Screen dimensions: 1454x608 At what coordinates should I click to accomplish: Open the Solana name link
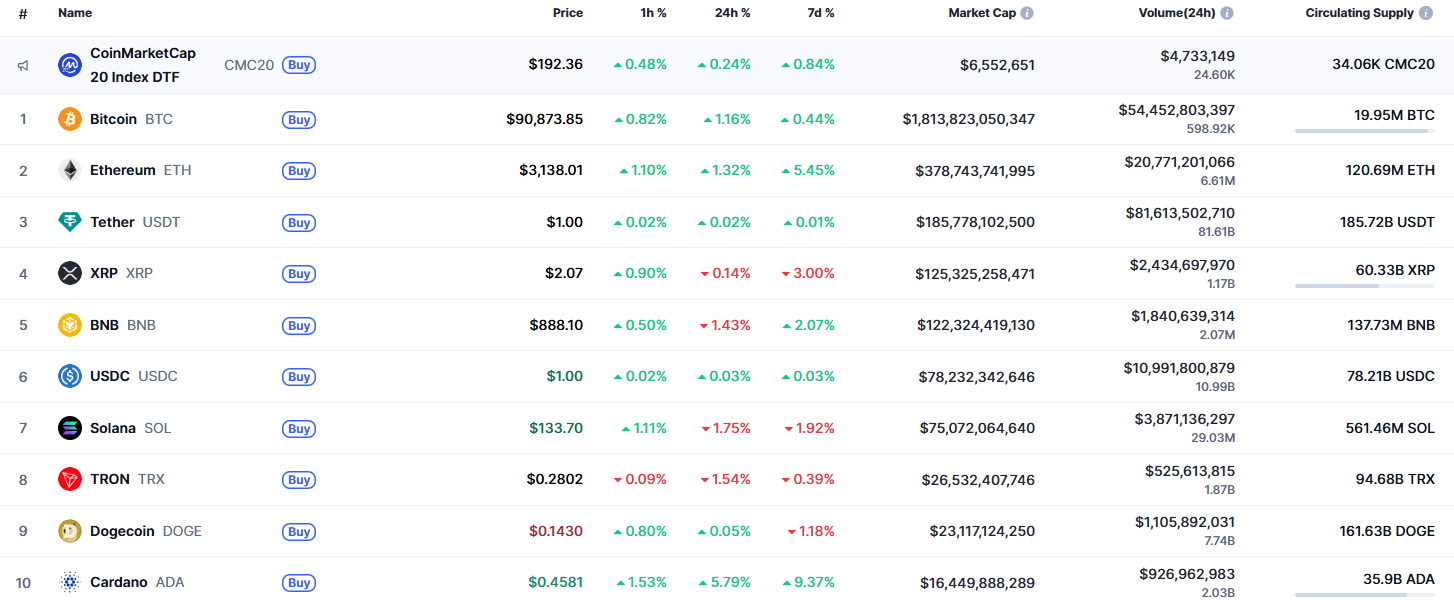click(113, 428)
